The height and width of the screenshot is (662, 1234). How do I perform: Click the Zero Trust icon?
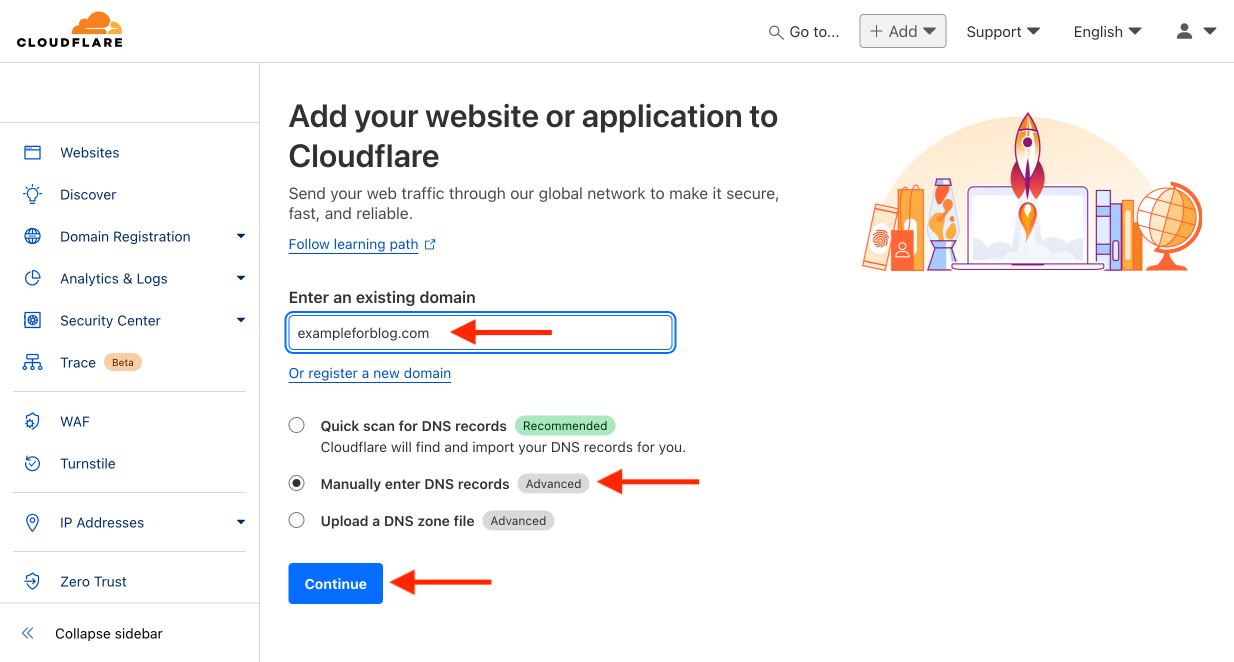33,582
